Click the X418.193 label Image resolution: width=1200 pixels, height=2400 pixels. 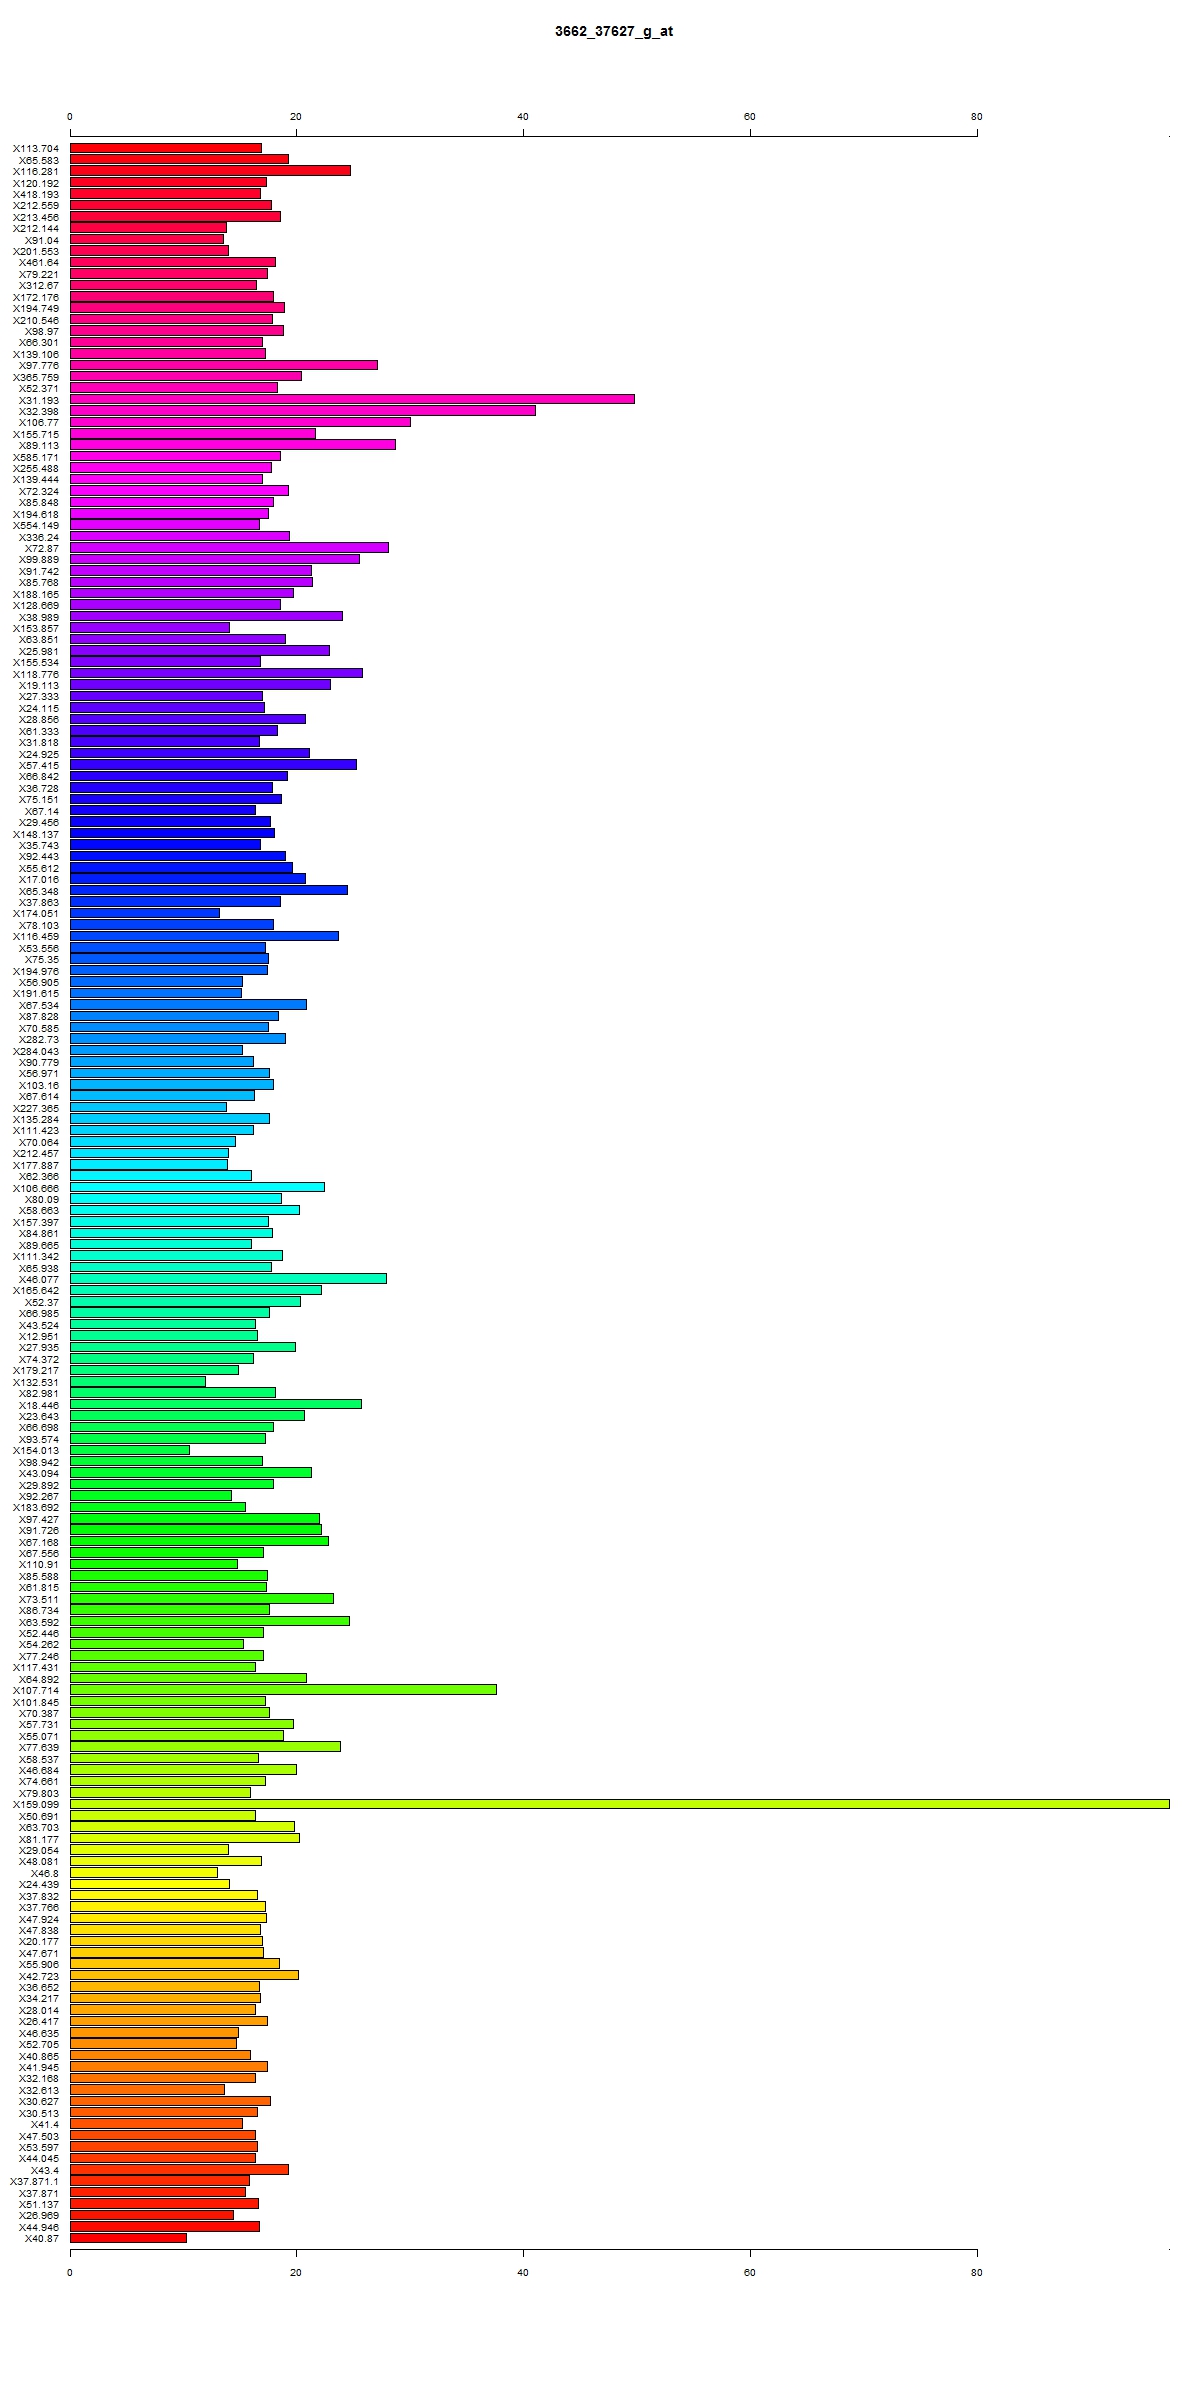click(36, 194)
